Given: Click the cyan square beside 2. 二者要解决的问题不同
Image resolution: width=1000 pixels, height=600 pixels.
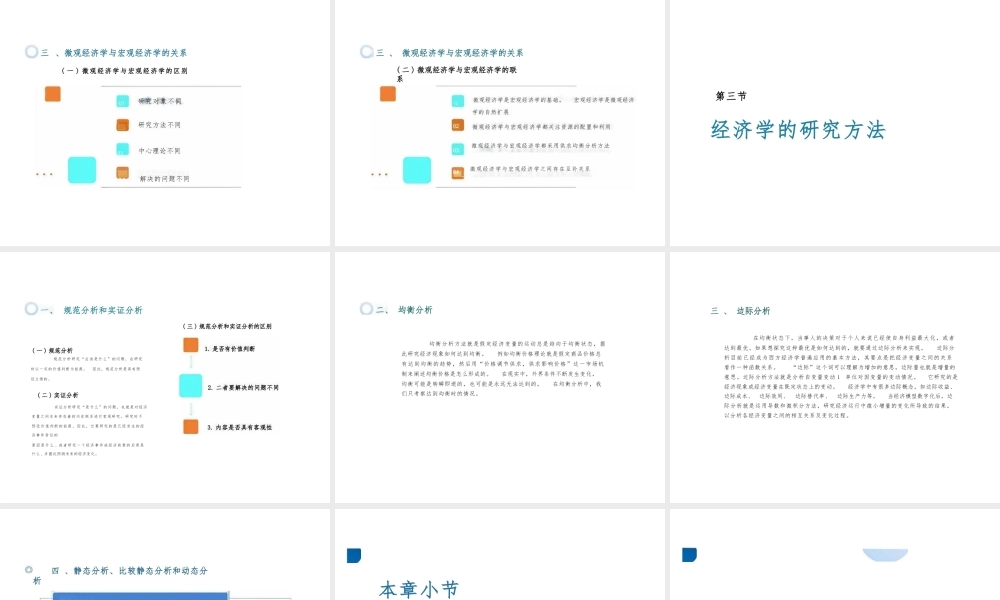Looking at the screenshot, I should [x=191, y=386].
